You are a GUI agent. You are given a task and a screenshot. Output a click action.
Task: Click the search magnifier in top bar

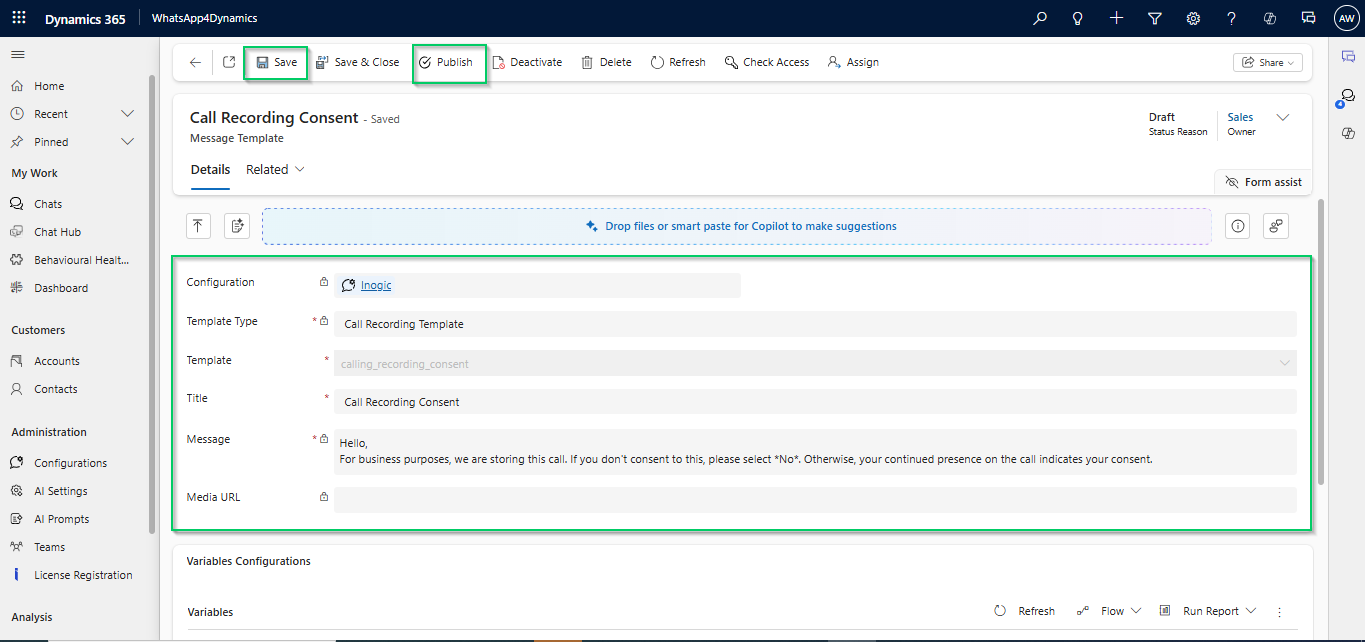[x=1040, y=18]
